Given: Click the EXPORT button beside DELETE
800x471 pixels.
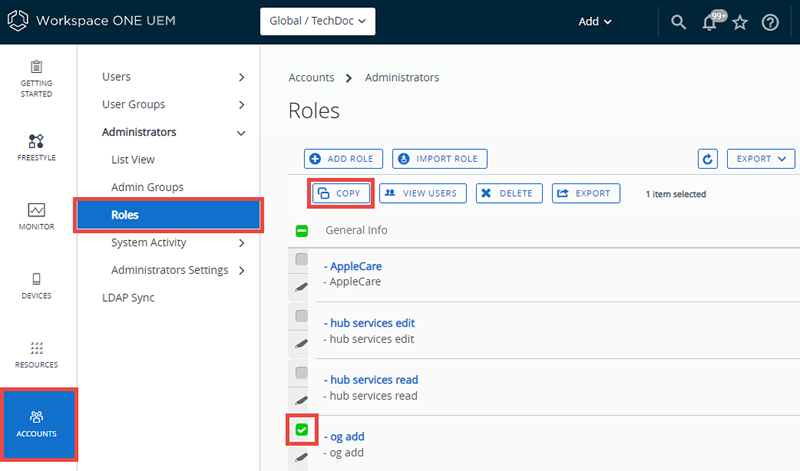Looking at the screenshot, I should [x=586, y=193].
